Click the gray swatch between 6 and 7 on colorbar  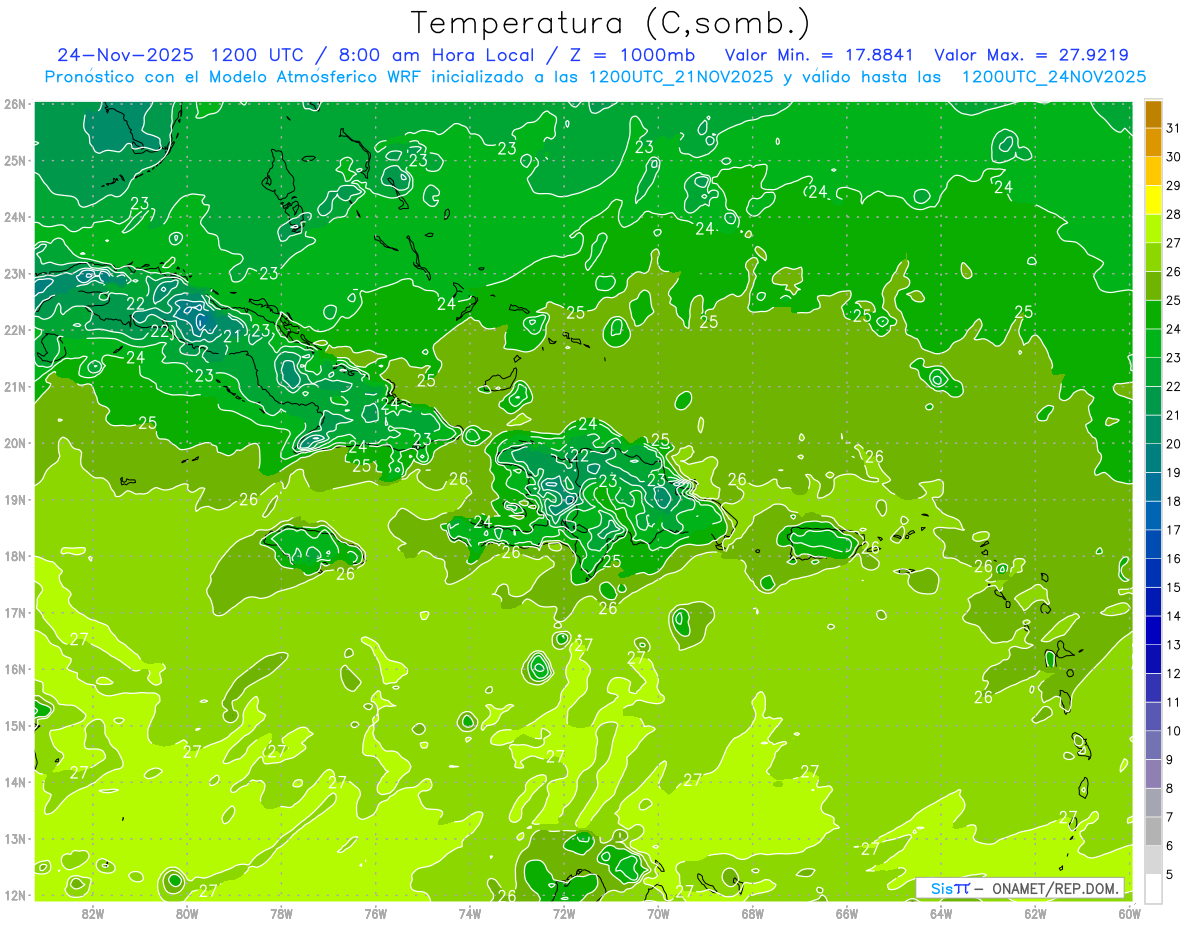click(x=1153, y=831)
